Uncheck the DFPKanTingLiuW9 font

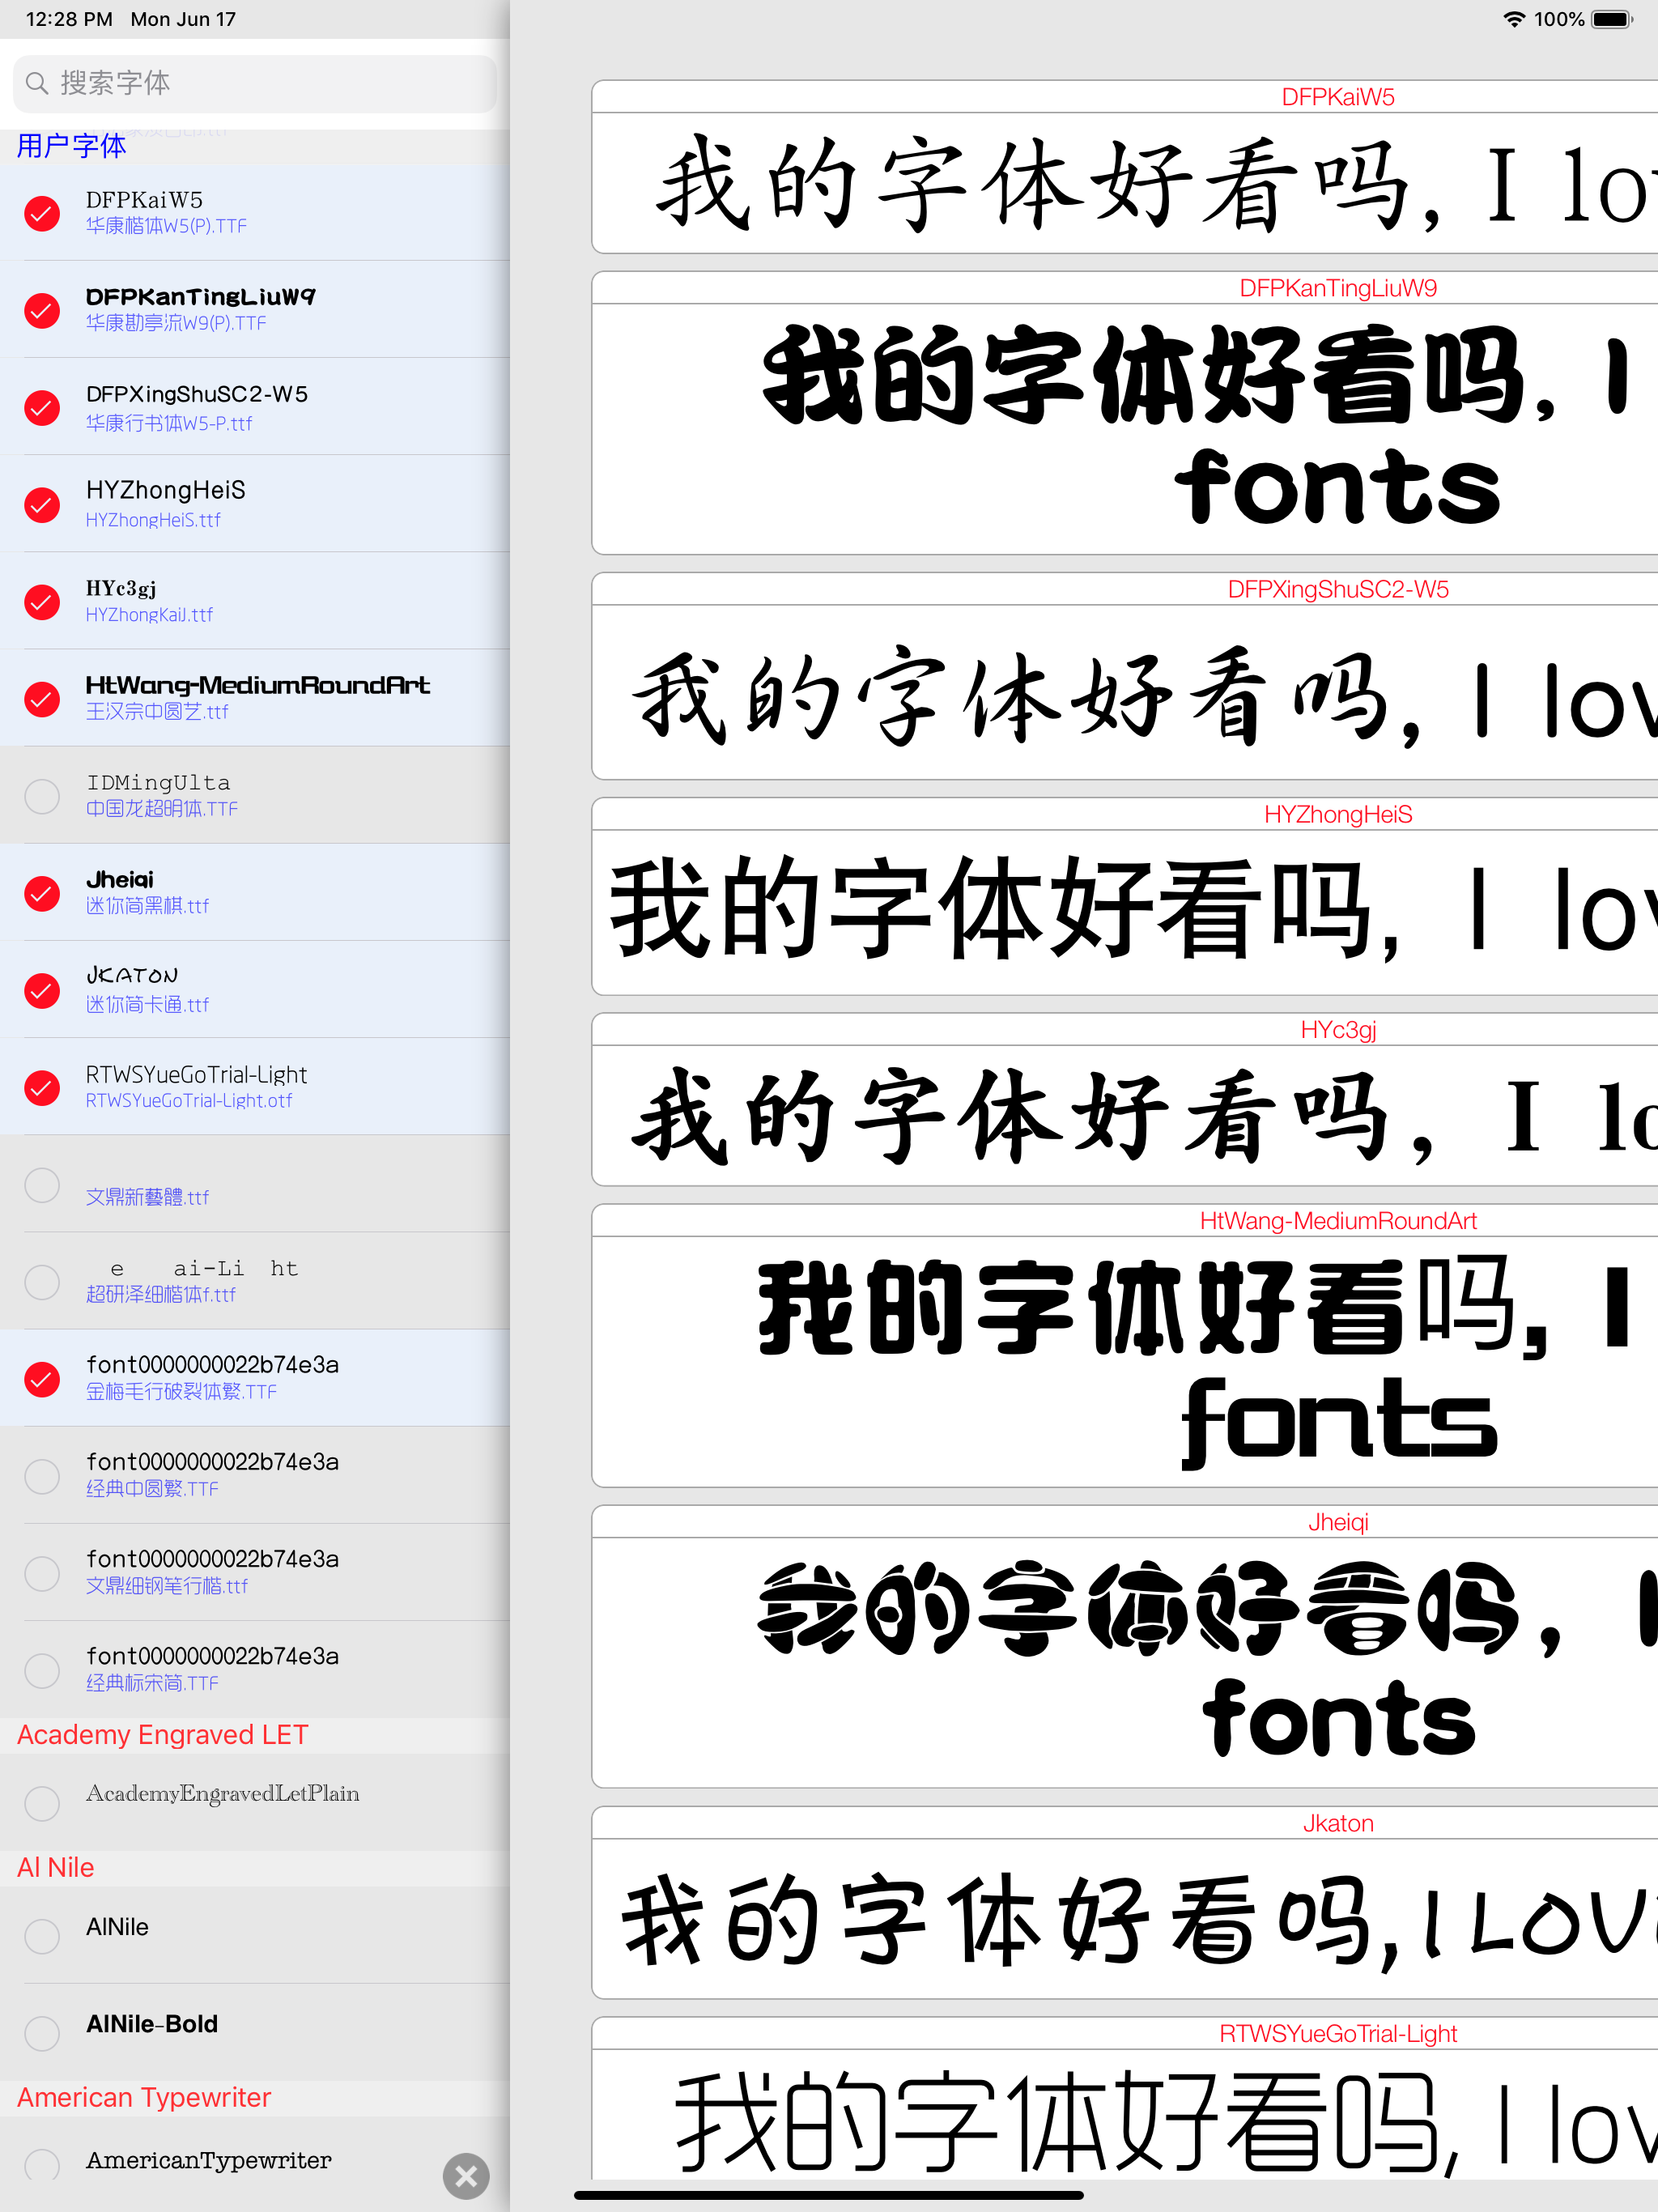(42, 310)
